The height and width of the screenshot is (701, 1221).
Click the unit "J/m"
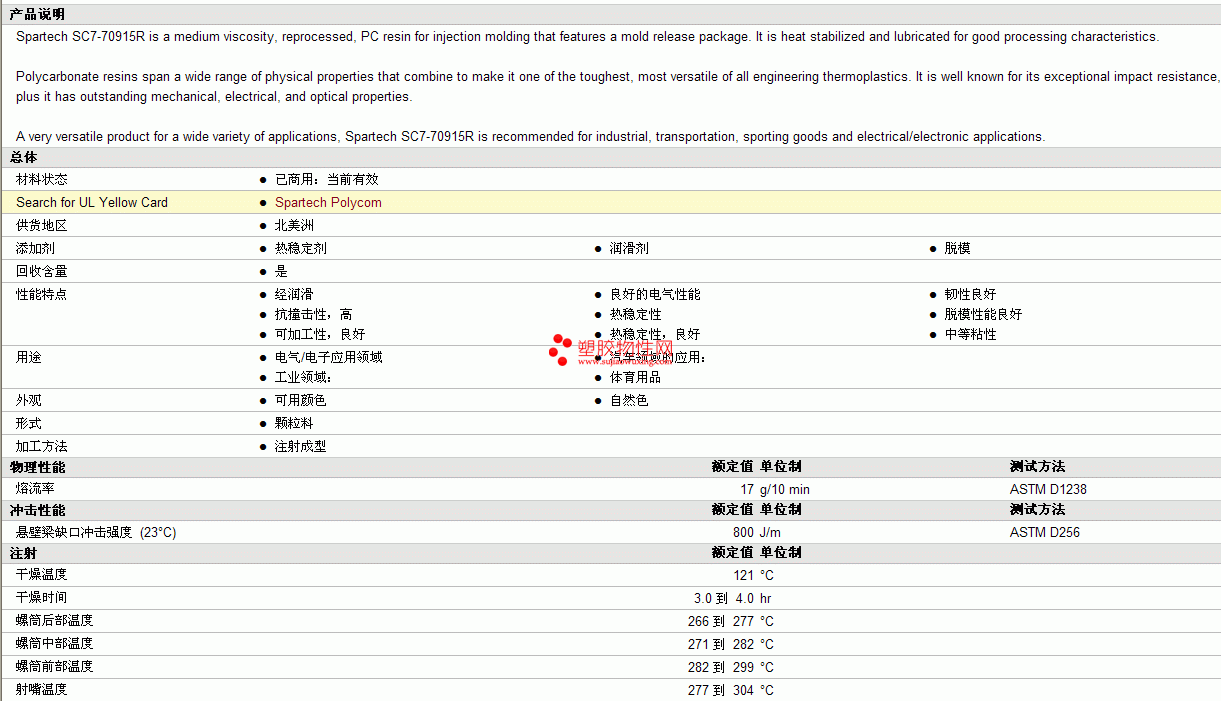click(x=770, y=532)
